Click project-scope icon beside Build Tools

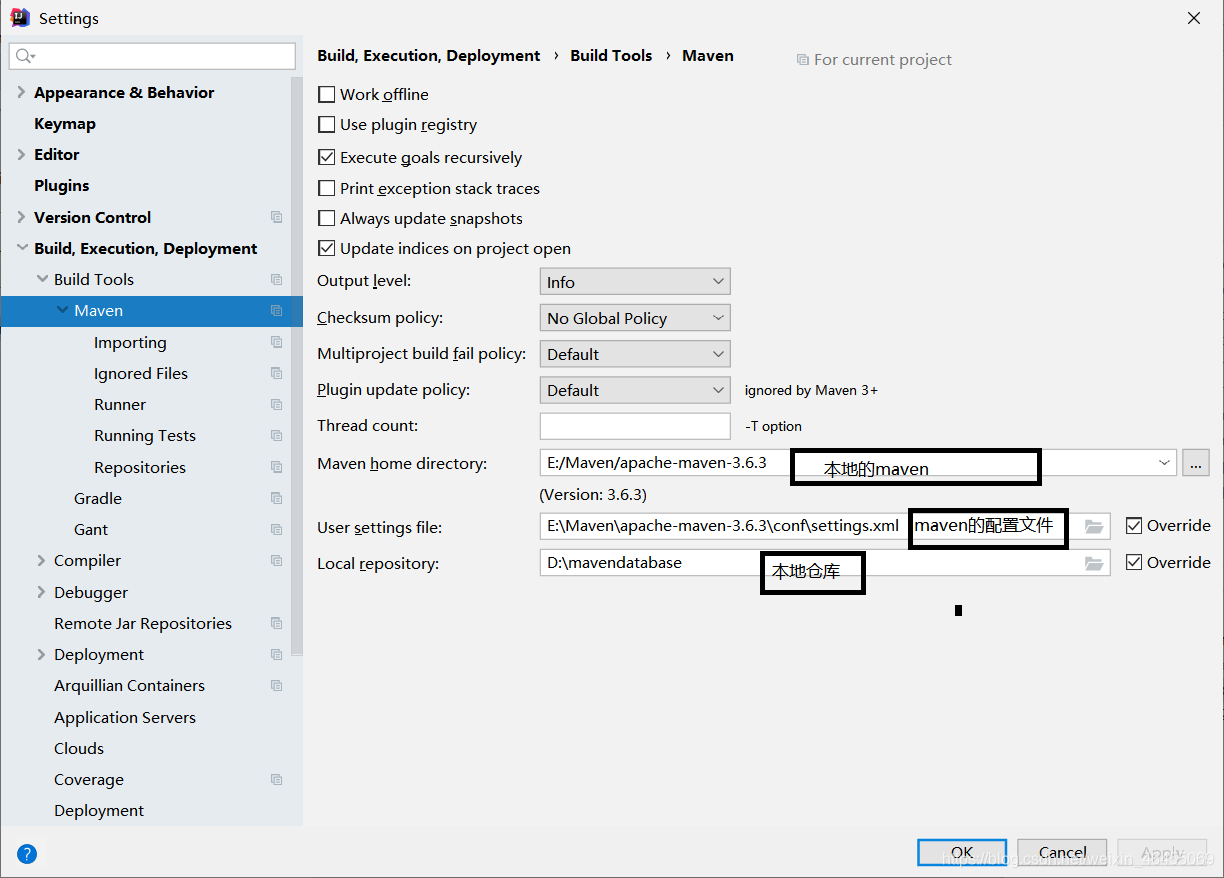pos(276,279)
